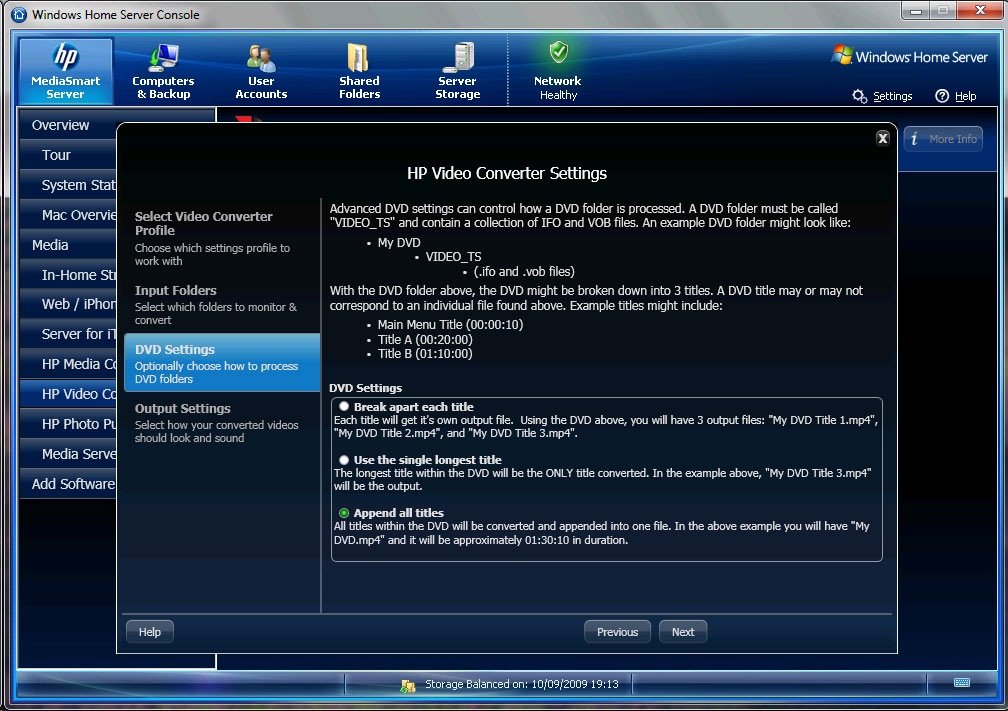Open Computers & Backup section
The height and width of the screenshot is (711, 1008).
(163, 71)
